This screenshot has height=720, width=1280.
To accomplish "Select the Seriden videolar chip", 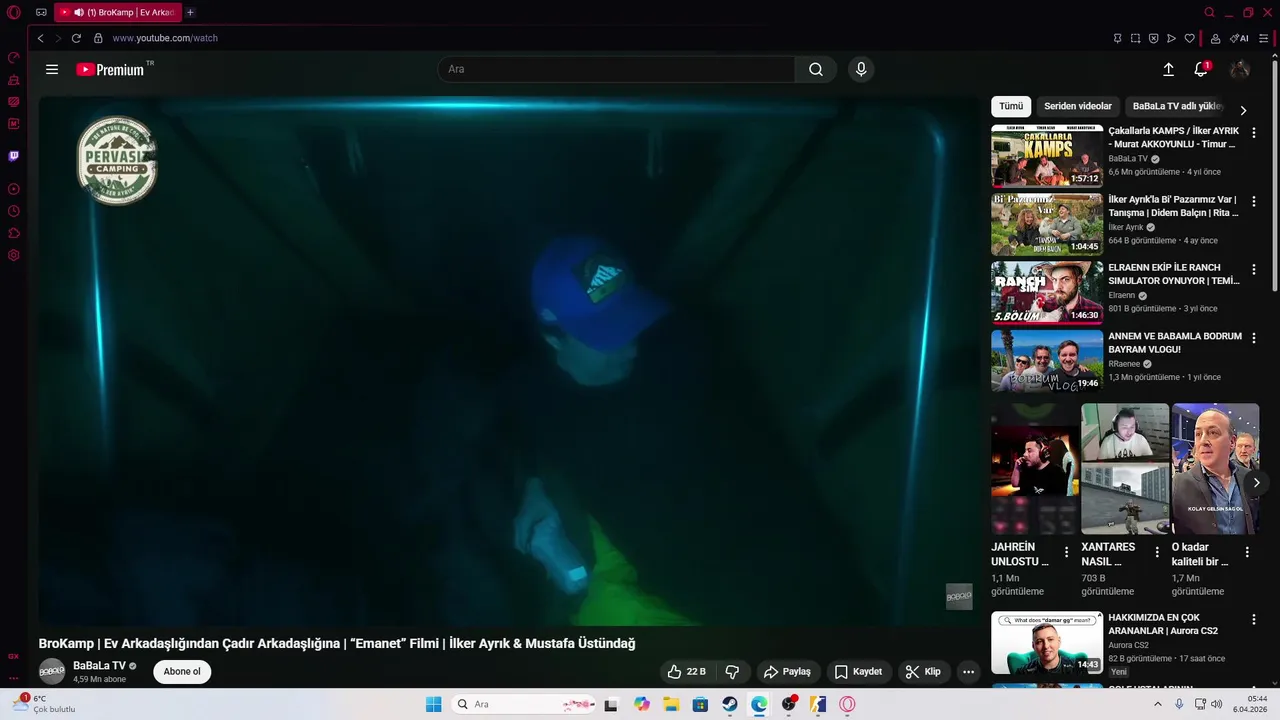I will pos(1078,106).
